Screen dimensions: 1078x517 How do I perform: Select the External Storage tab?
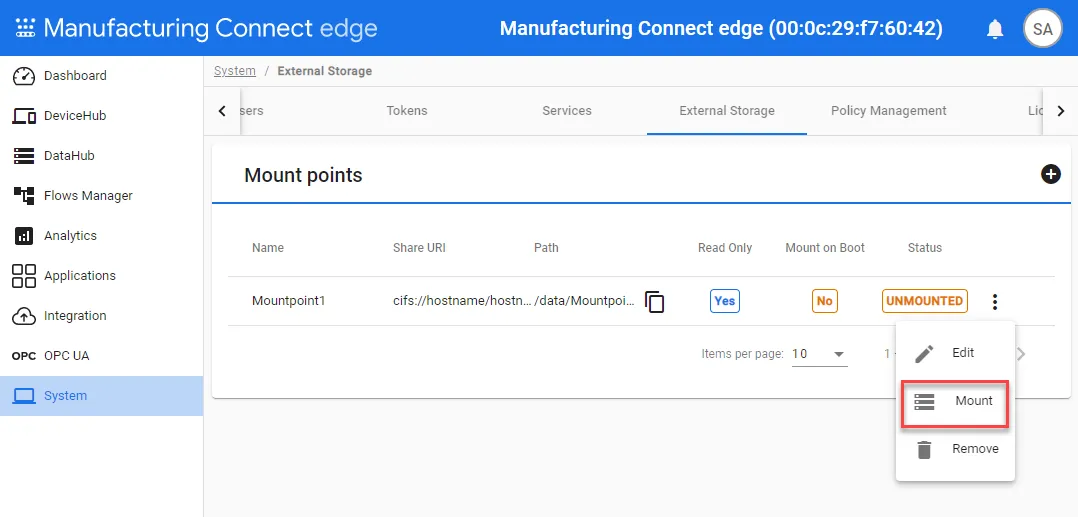click(x=727, y=111)
